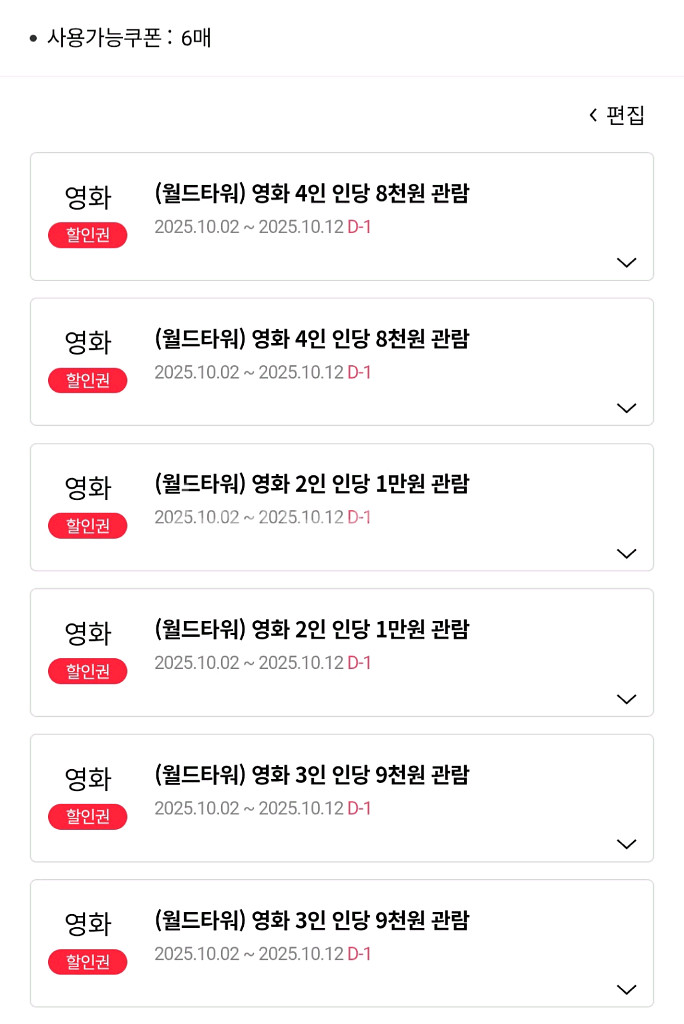The image size is (684, 1024).
Task: Expand the second 4인 8천원 coupon chevron
Action: [627, 408]
